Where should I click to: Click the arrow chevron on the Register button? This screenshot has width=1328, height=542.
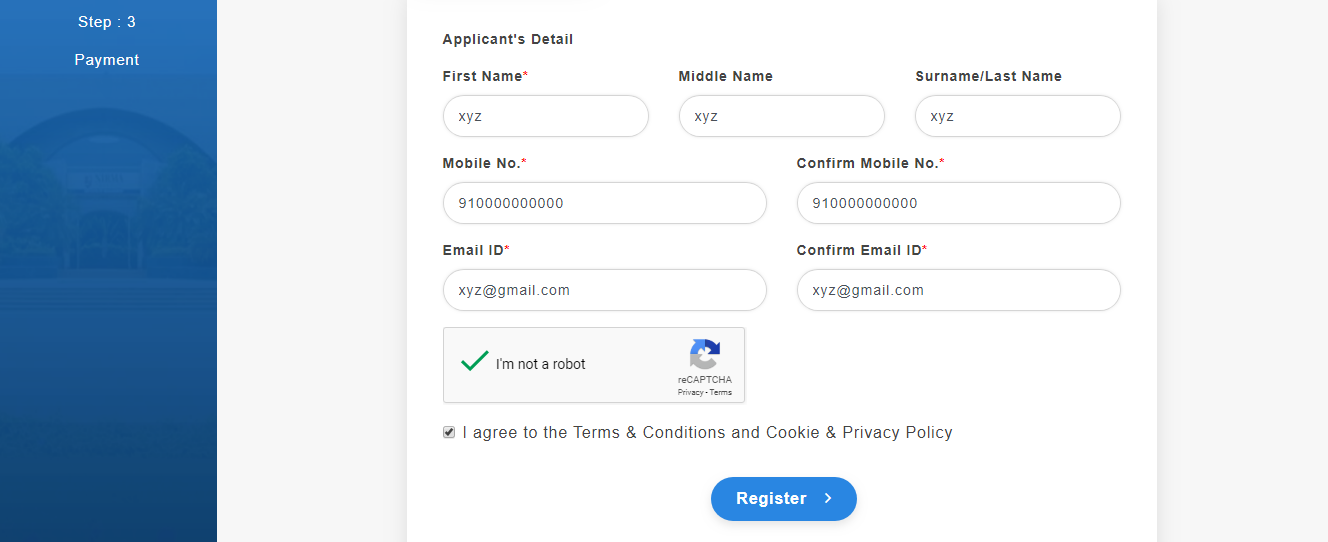(x=828, y=498)
